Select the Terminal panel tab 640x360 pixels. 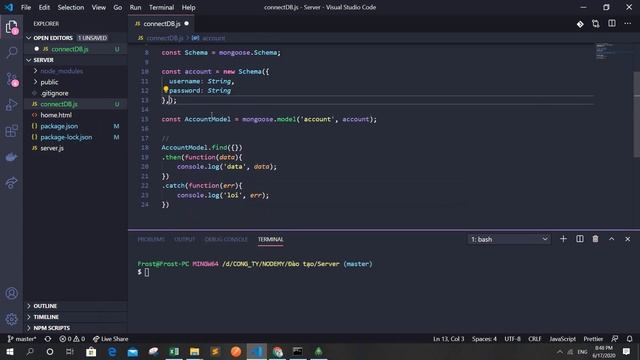pyautogui.click(x=270, y=239)
